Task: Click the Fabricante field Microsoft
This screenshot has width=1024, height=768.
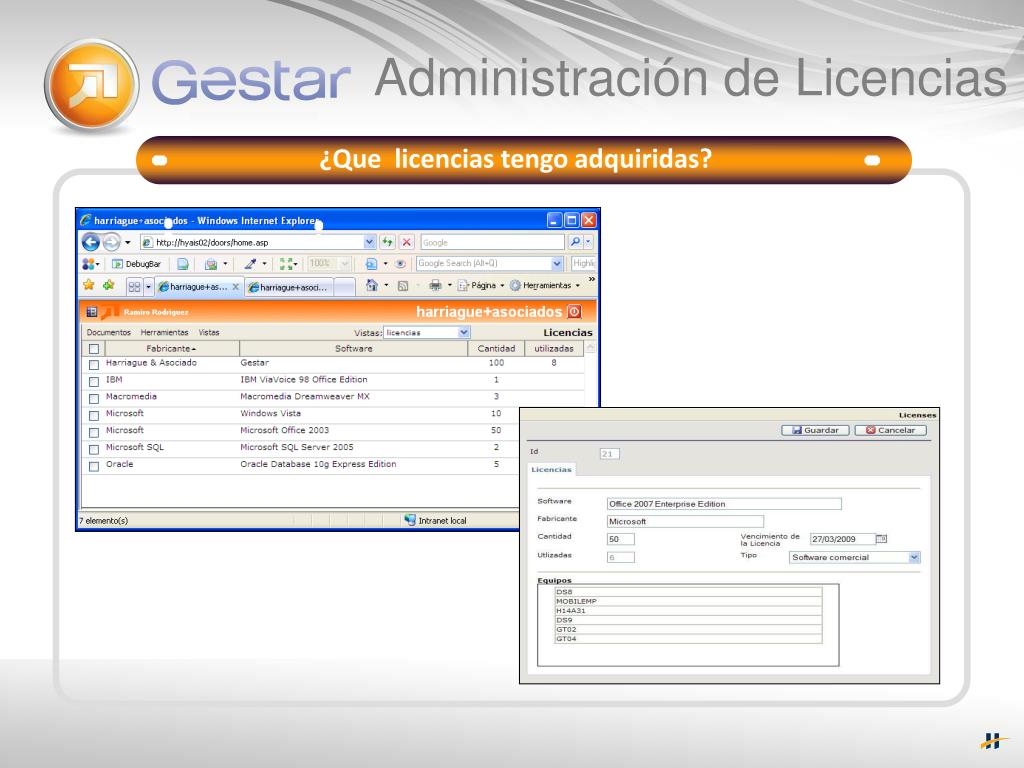Action: point(685,521)
